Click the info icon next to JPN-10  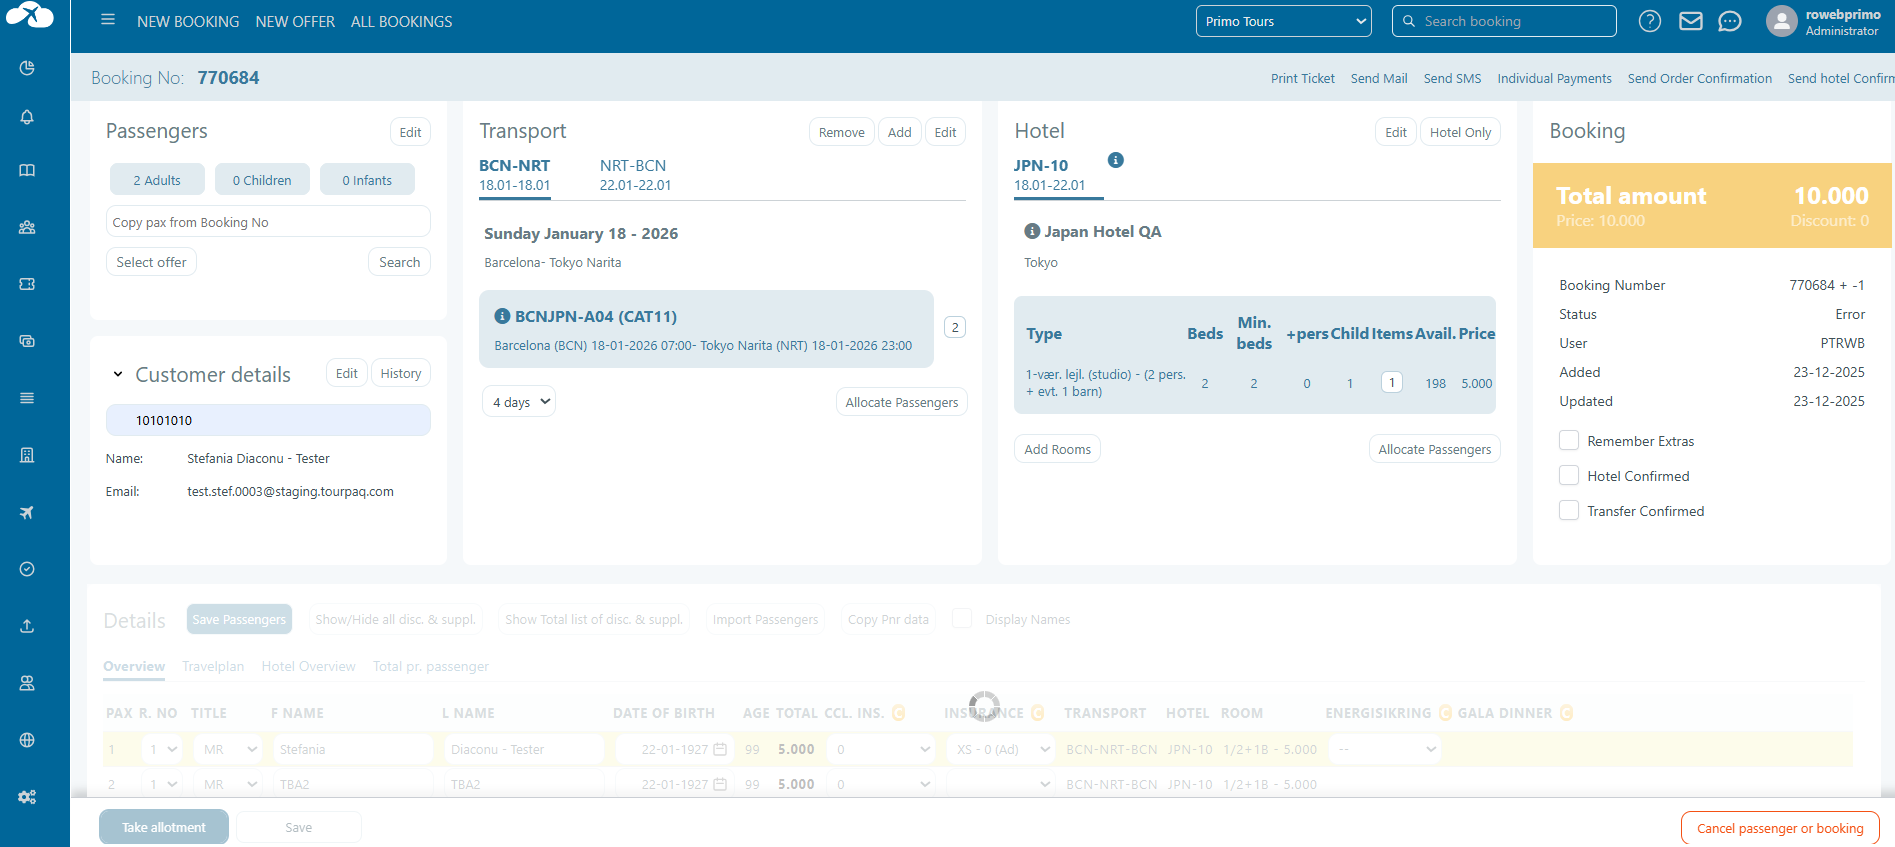tap(1116, 160)
